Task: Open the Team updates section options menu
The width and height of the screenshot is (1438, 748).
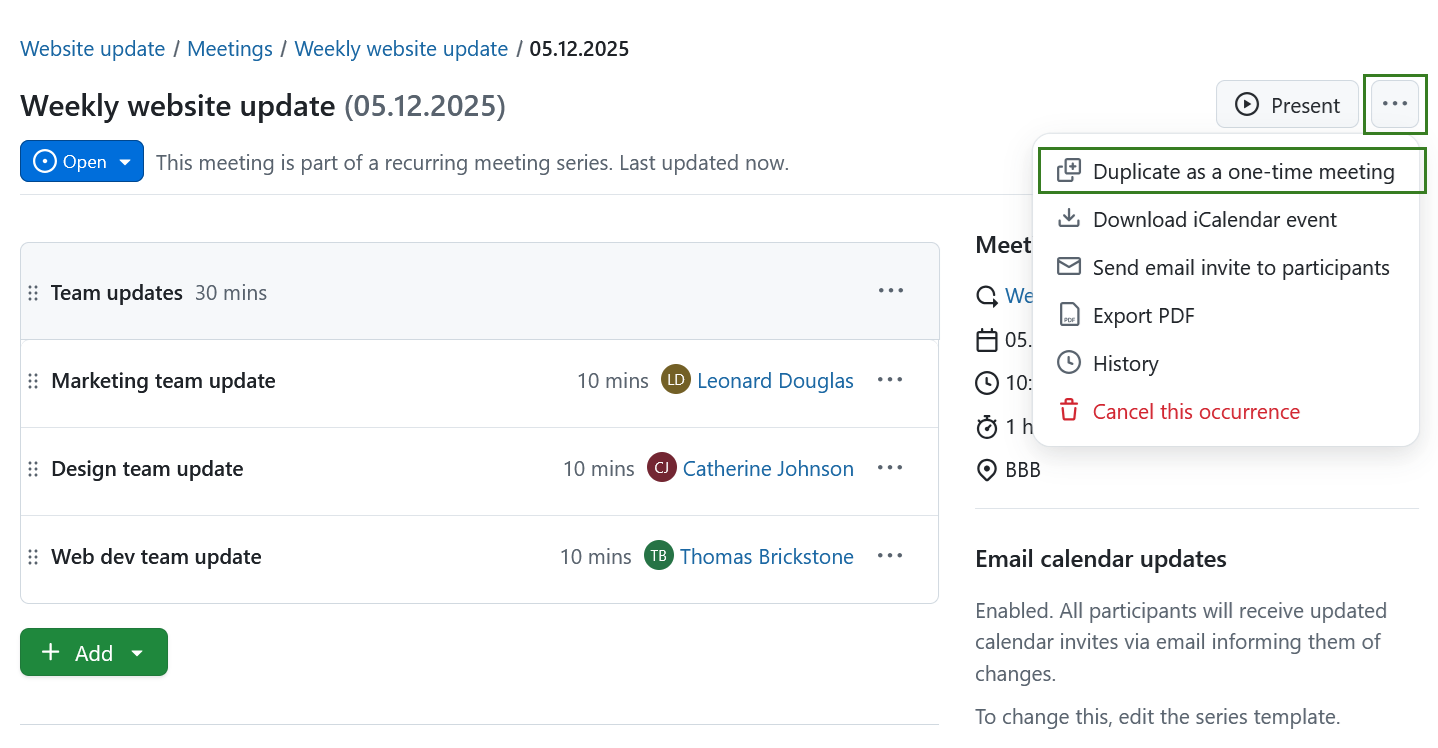Action: point(890,291)
